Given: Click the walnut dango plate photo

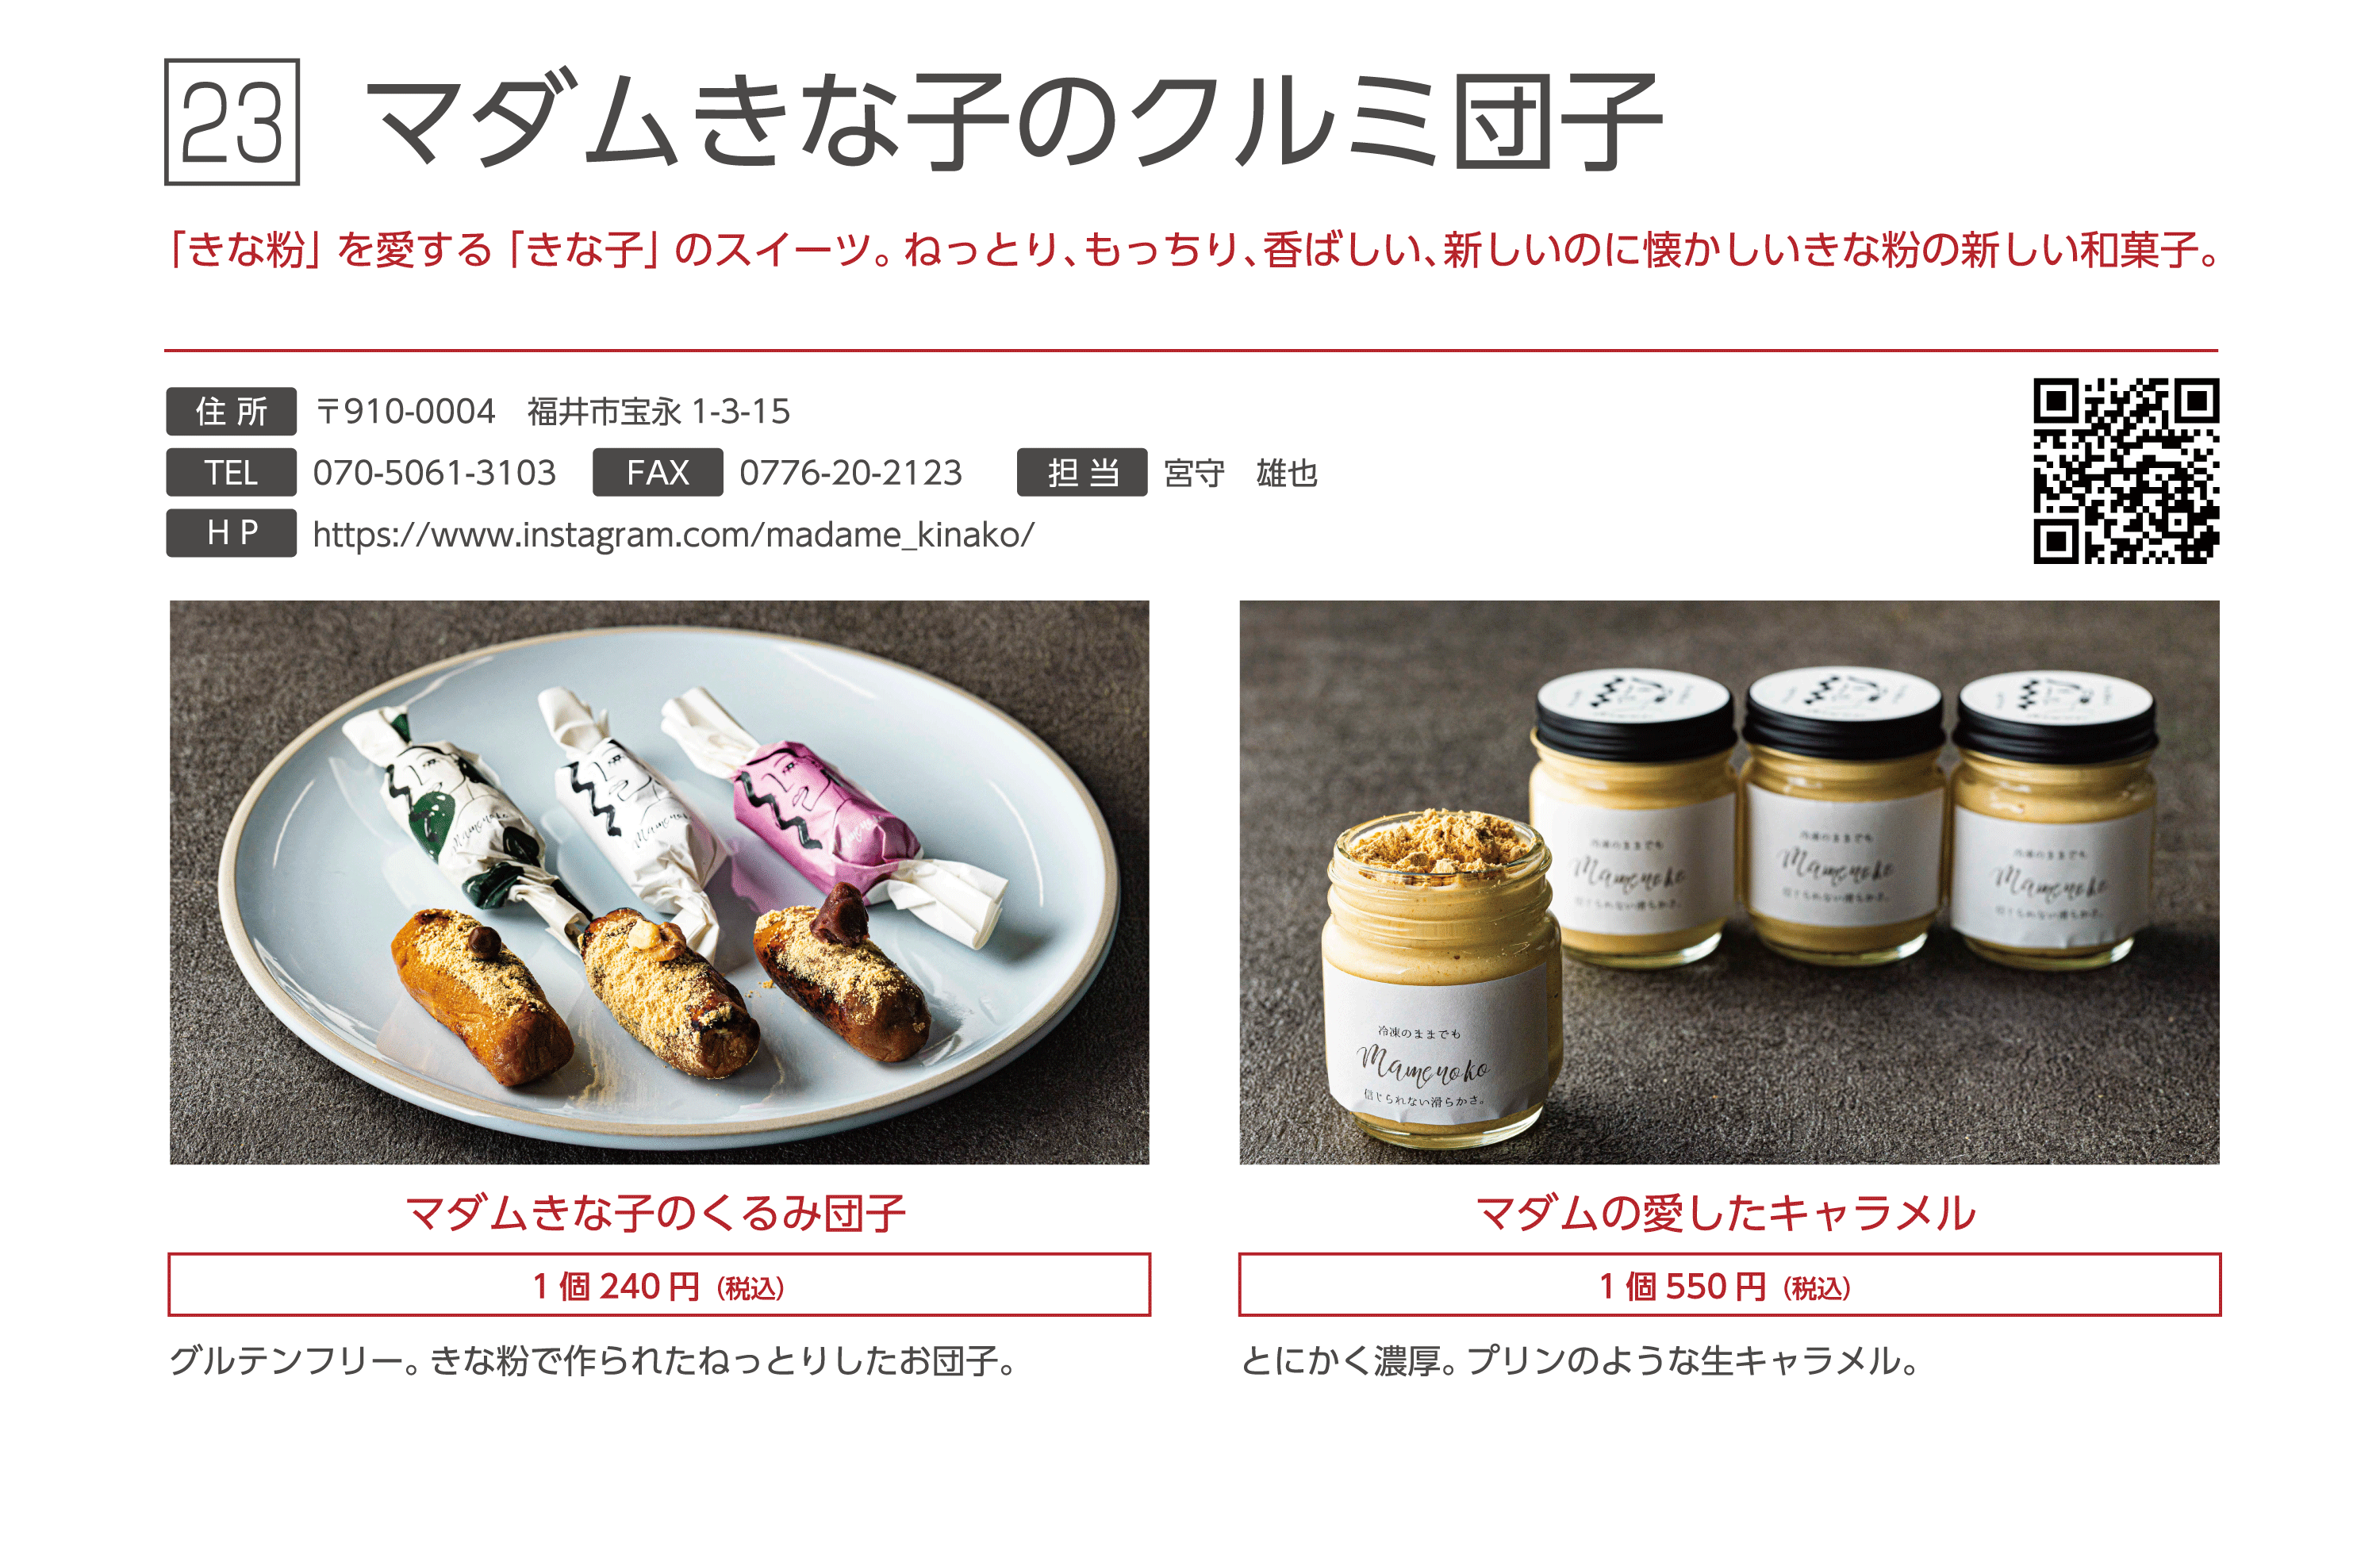Looking at the screenshot, I should [659, 882].
